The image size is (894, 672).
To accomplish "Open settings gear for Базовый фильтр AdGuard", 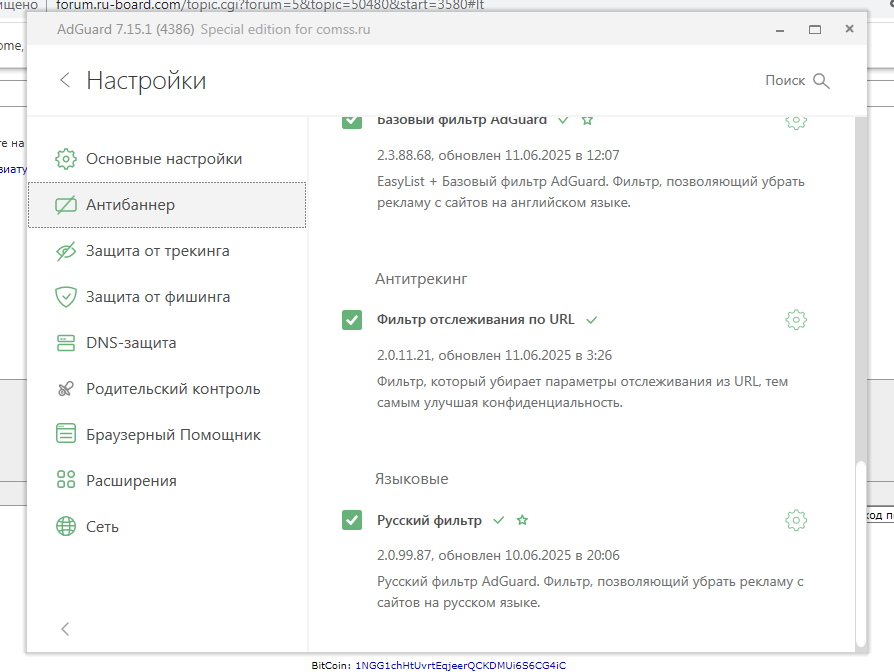I will click(x=796, y=121).
